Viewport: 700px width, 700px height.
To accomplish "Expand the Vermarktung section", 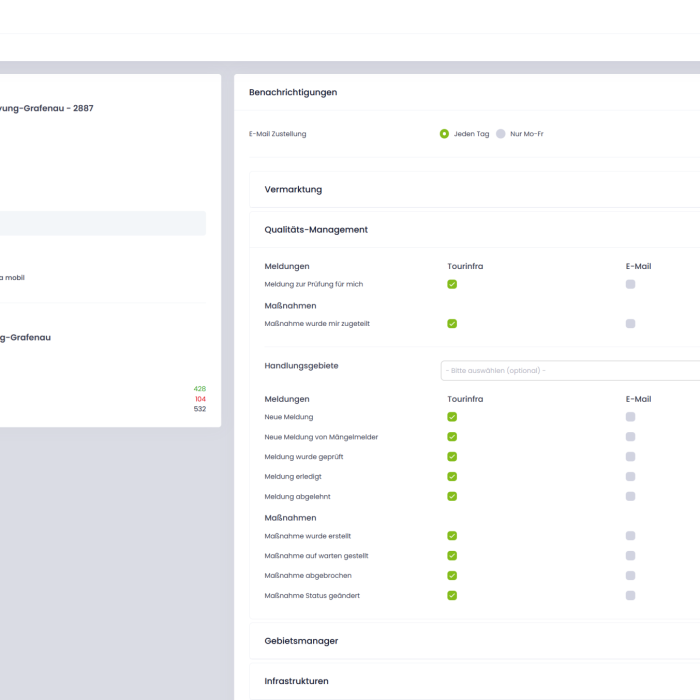I will tap(294, 189).
